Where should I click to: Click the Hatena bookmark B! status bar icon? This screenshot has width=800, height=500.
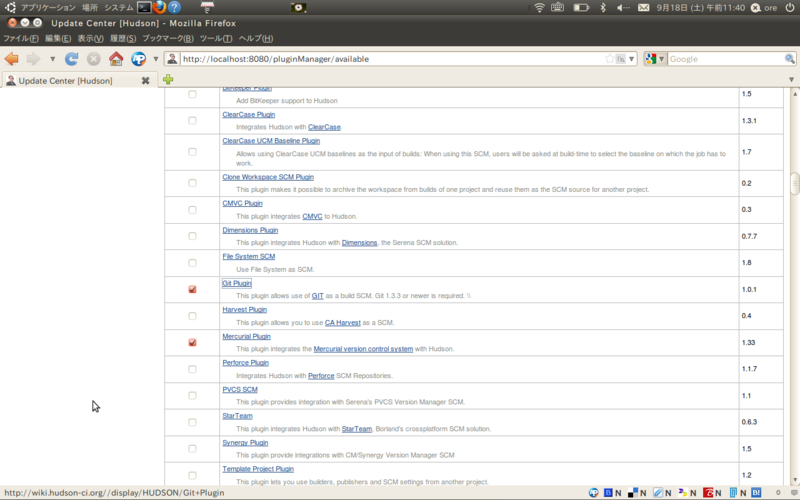[x=756, y=492]
